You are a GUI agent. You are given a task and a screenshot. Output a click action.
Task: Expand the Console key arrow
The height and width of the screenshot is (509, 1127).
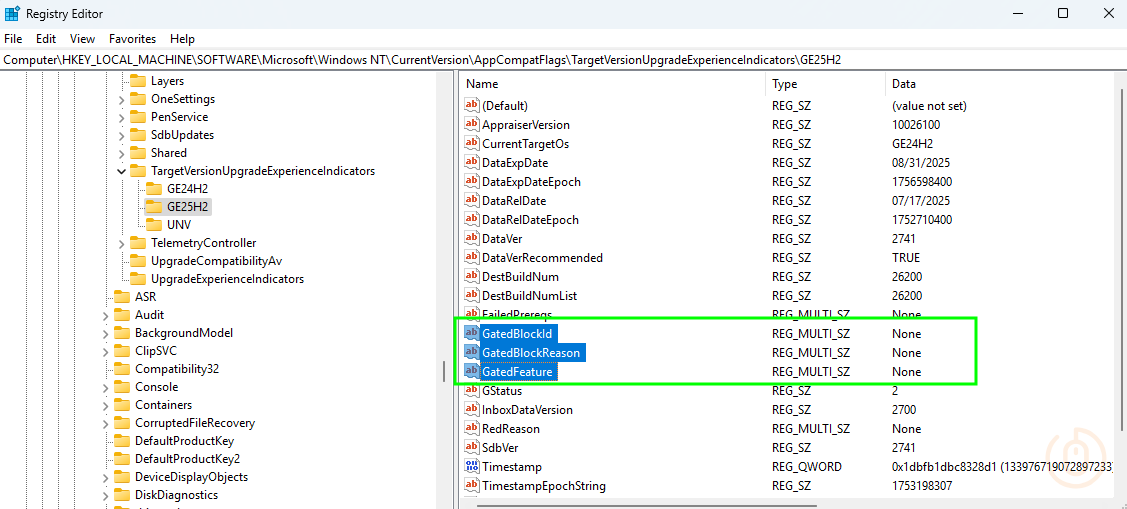(105, 387)
